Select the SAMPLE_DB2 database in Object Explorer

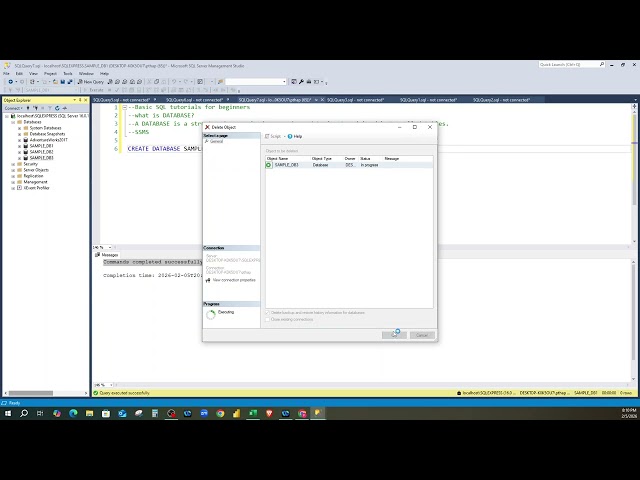41,152
